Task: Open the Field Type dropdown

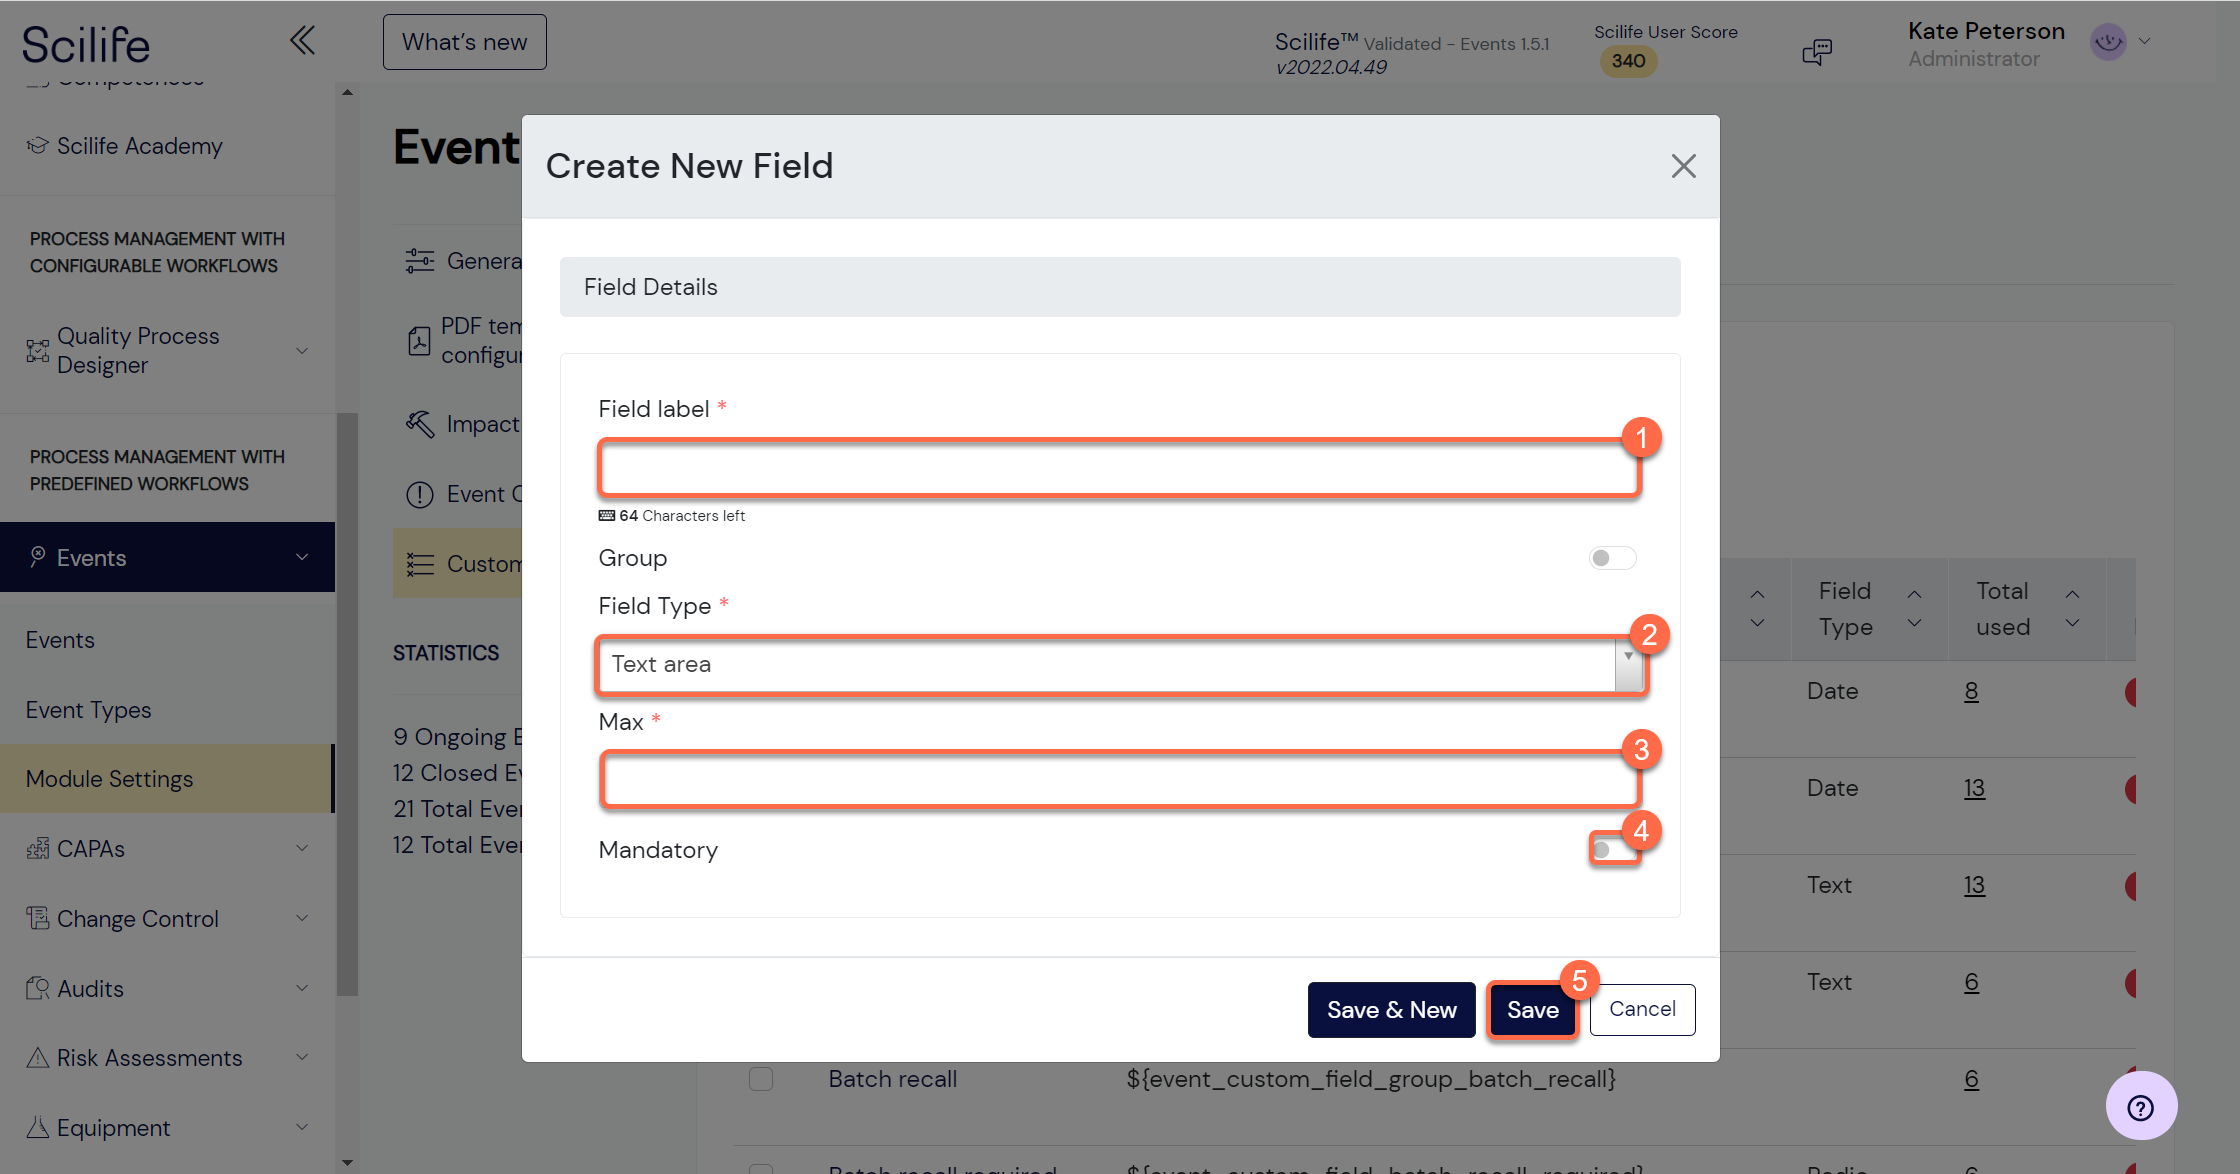Action: [1122, 665]
